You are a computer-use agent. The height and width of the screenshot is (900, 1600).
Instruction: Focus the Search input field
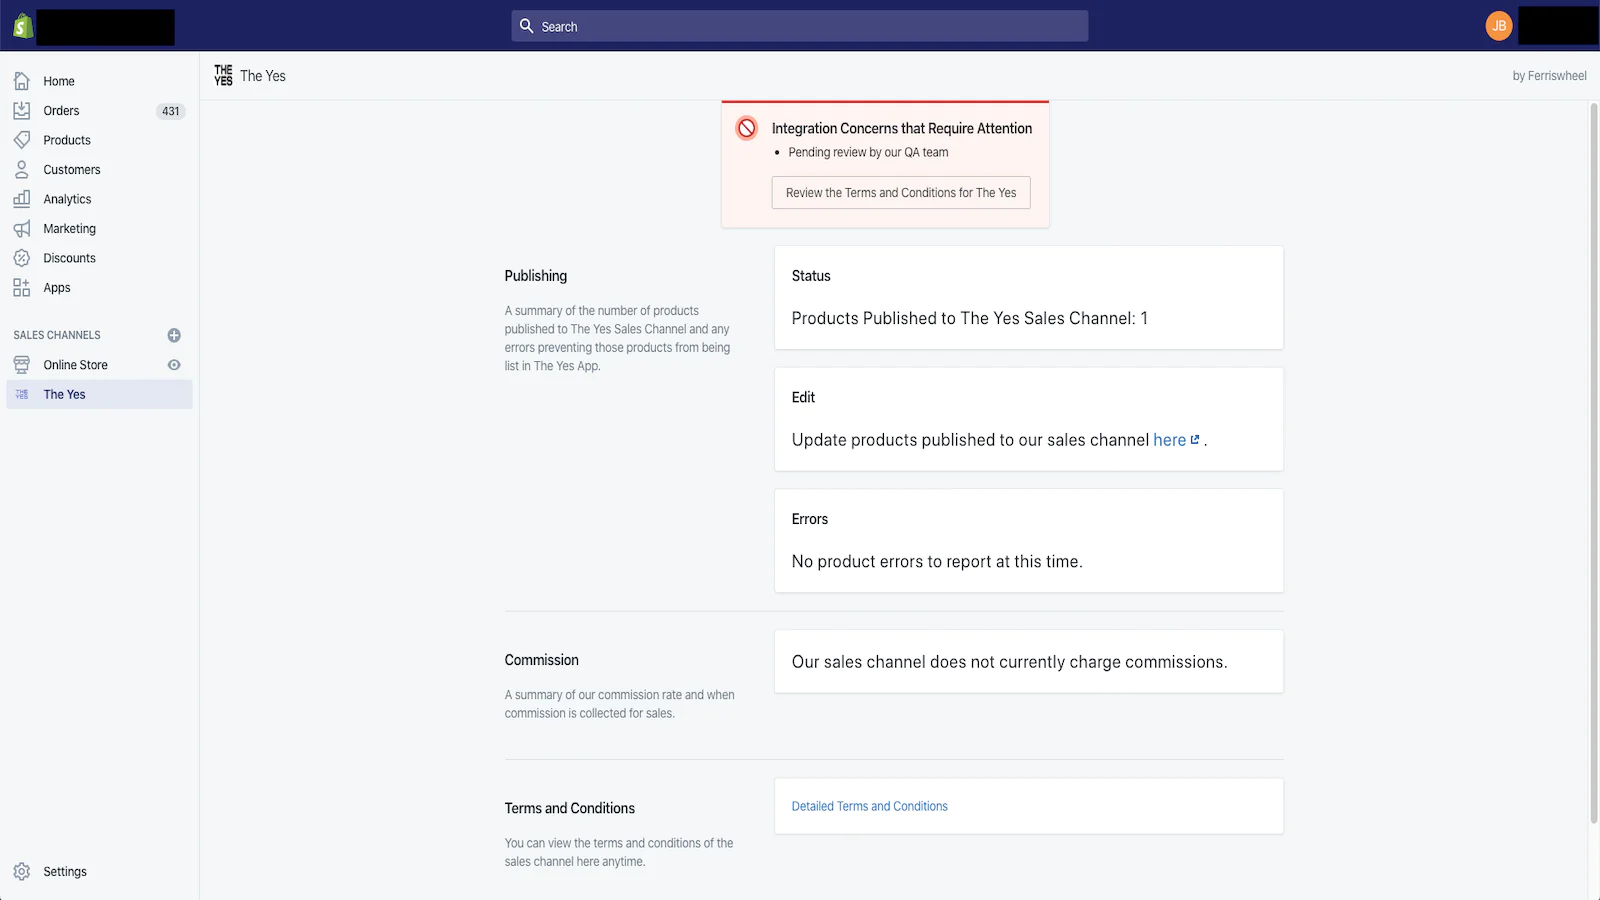click(800, 26)
